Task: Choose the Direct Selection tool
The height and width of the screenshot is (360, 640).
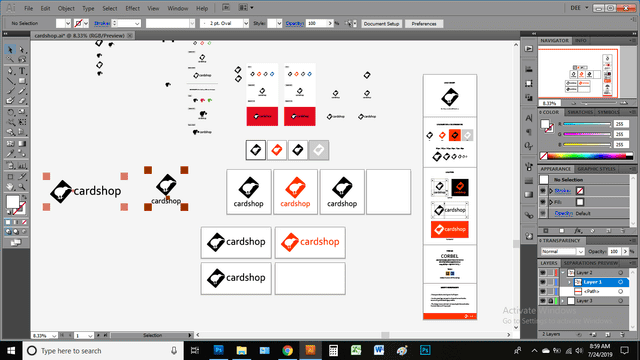Action: tap(22, 50)
